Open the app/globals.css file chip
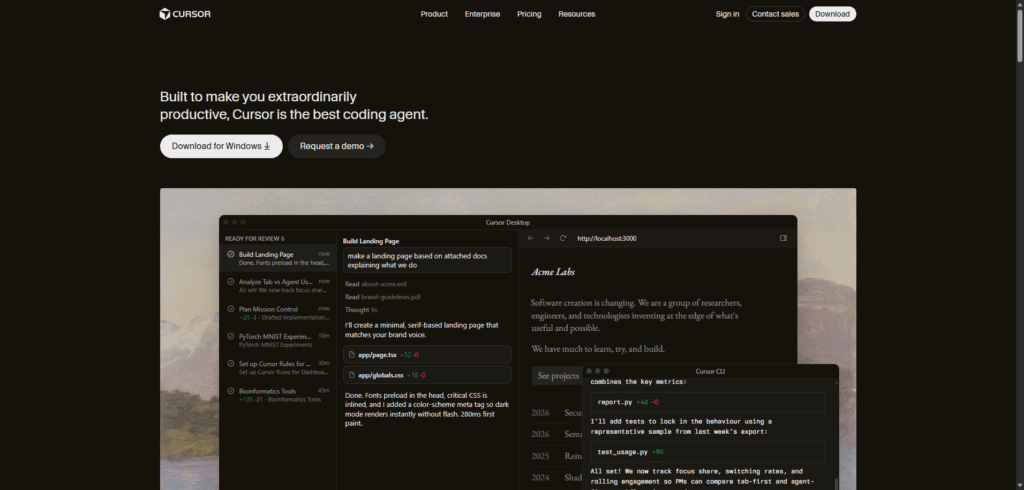The image size is (1024, 490). click(x=427, y=375)
